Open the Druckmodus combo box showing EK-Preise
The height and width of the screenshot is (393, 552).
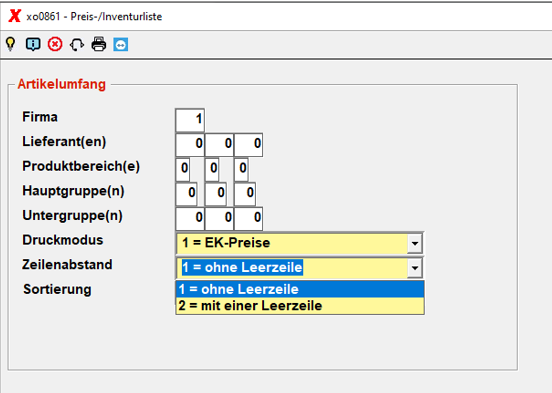pyautogui.click(x=299, y=243)
